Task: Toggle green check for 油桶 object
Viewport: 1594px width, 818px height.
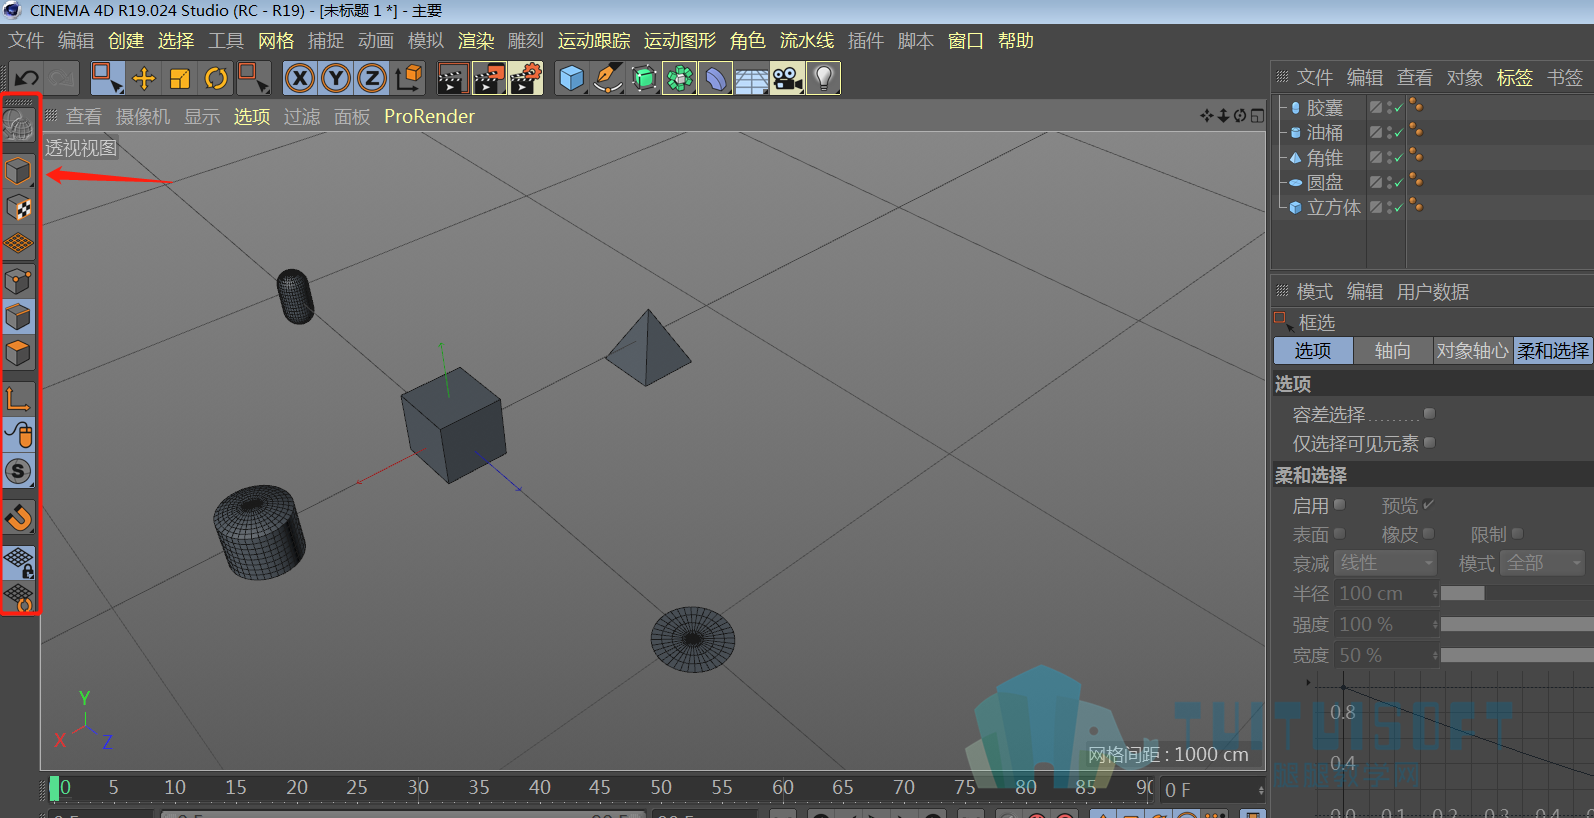Action: pos(1398,133)
